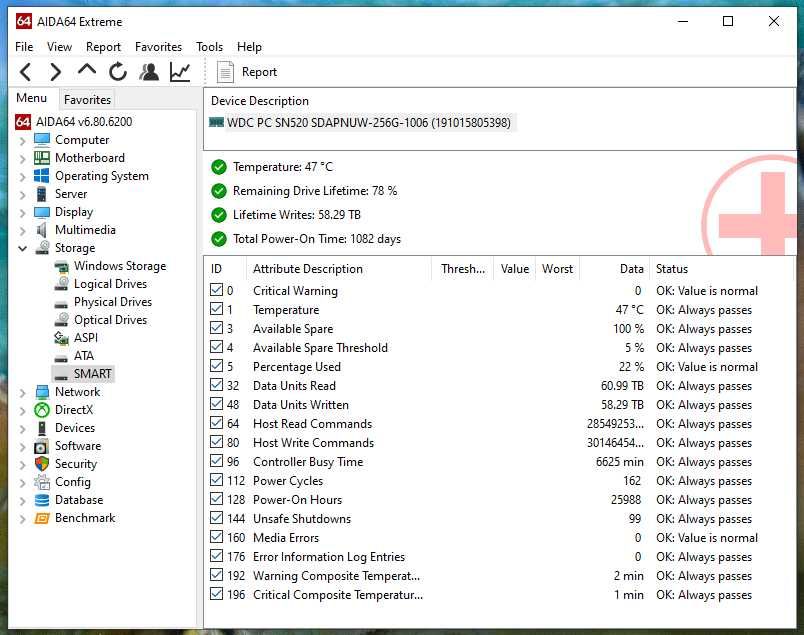Select the DirectX Xbox icon
804x635 pixels.
(x=42, y=410)
